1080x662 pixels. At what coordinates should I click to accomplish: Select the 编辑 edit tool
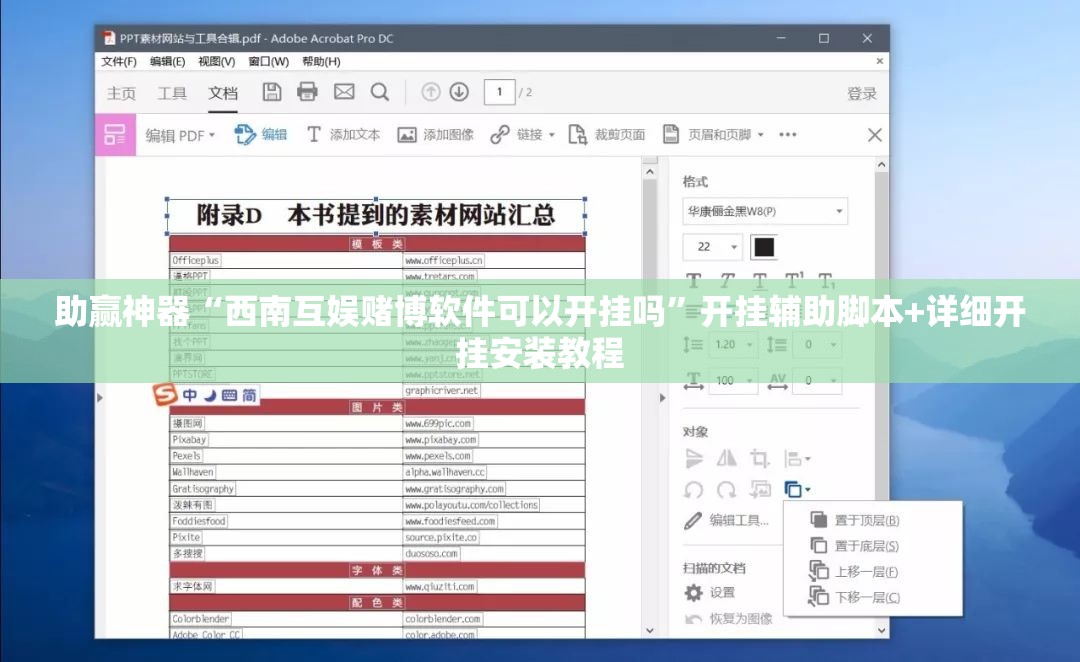[260, 134]
